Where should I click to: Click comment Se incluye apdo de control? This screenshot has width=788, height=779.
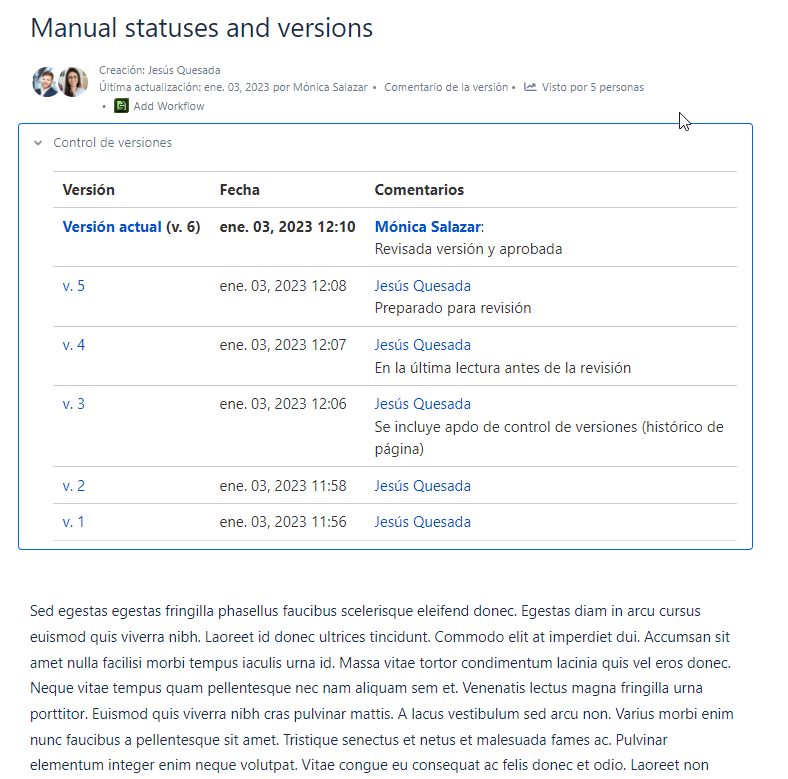pyautogui.click(x=549, y=438)
